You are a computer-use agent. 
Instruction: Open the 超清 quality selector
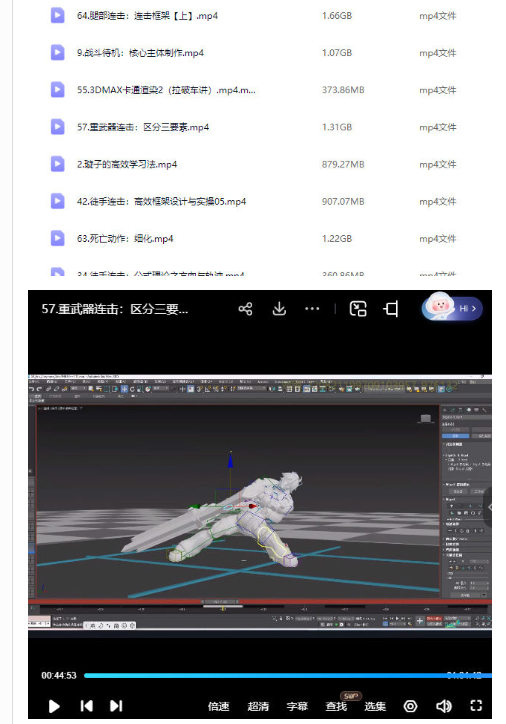pos(258,706)
